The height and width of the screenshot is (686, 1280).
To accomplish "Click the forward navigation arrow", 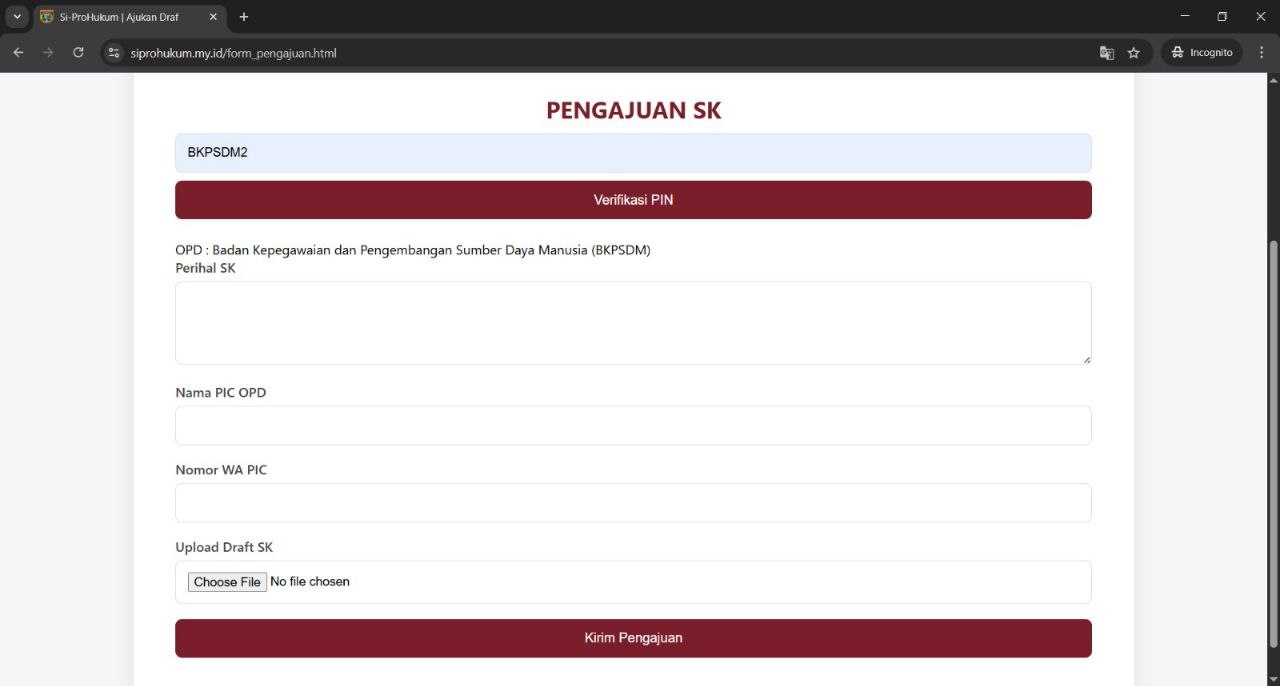I will click(x=47, y=52).
